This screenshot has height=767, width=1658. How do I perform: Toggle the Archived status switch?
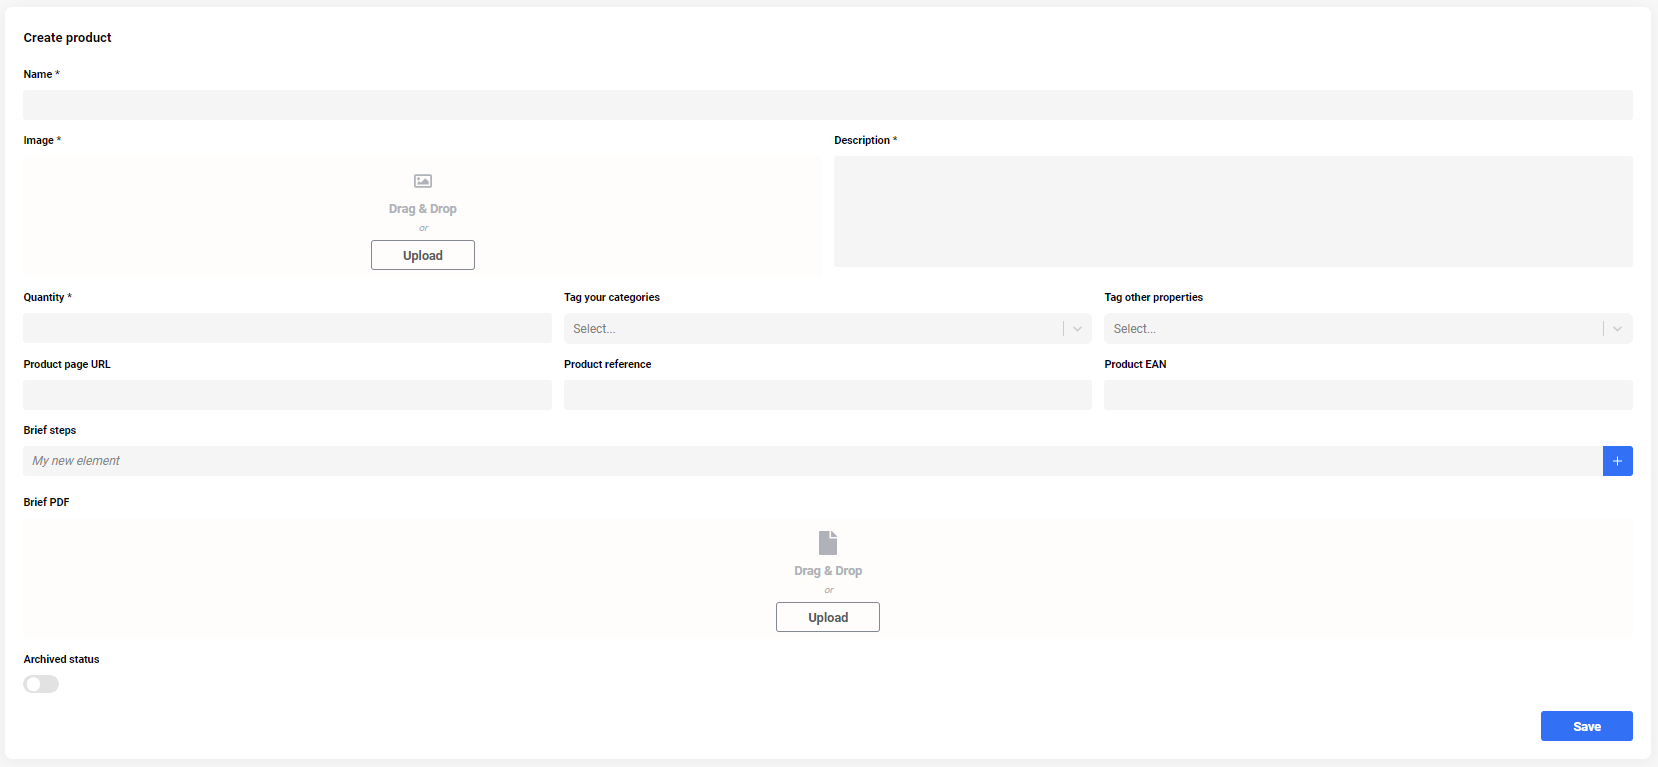point(41,684)
